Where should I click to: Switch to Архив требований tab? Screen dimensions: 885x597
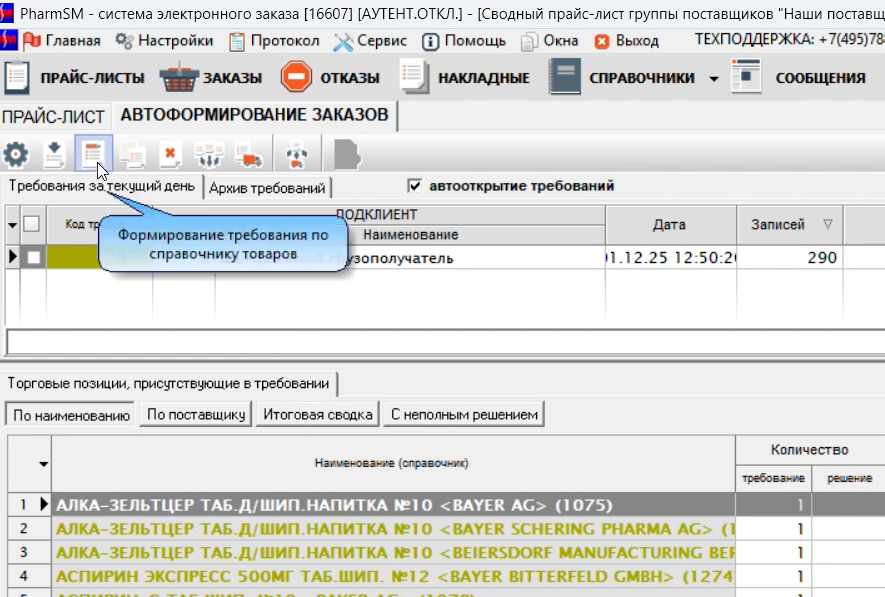(267, 188)
